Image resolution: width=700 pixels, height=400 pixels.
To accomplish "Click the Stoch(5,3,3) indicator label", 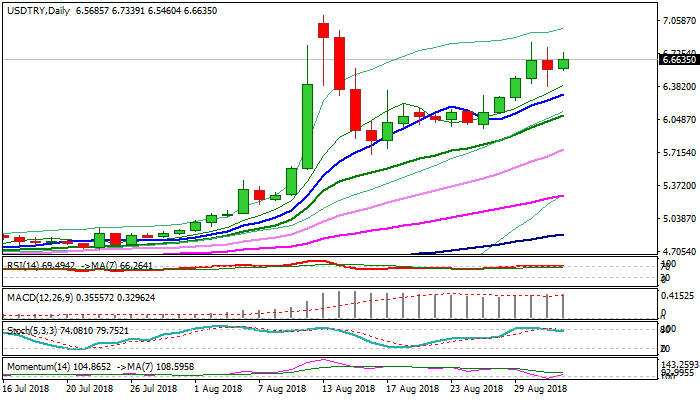I will click(x=27, y=329).
